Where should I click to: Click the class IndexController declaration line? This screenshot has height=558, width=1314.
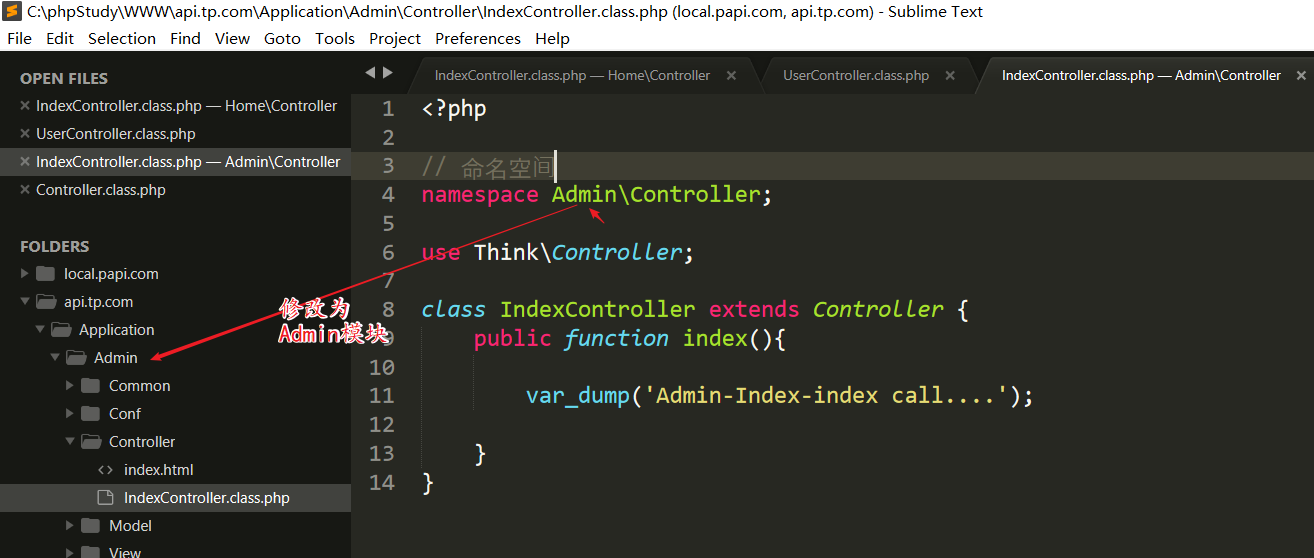click(x=695, y=309)
